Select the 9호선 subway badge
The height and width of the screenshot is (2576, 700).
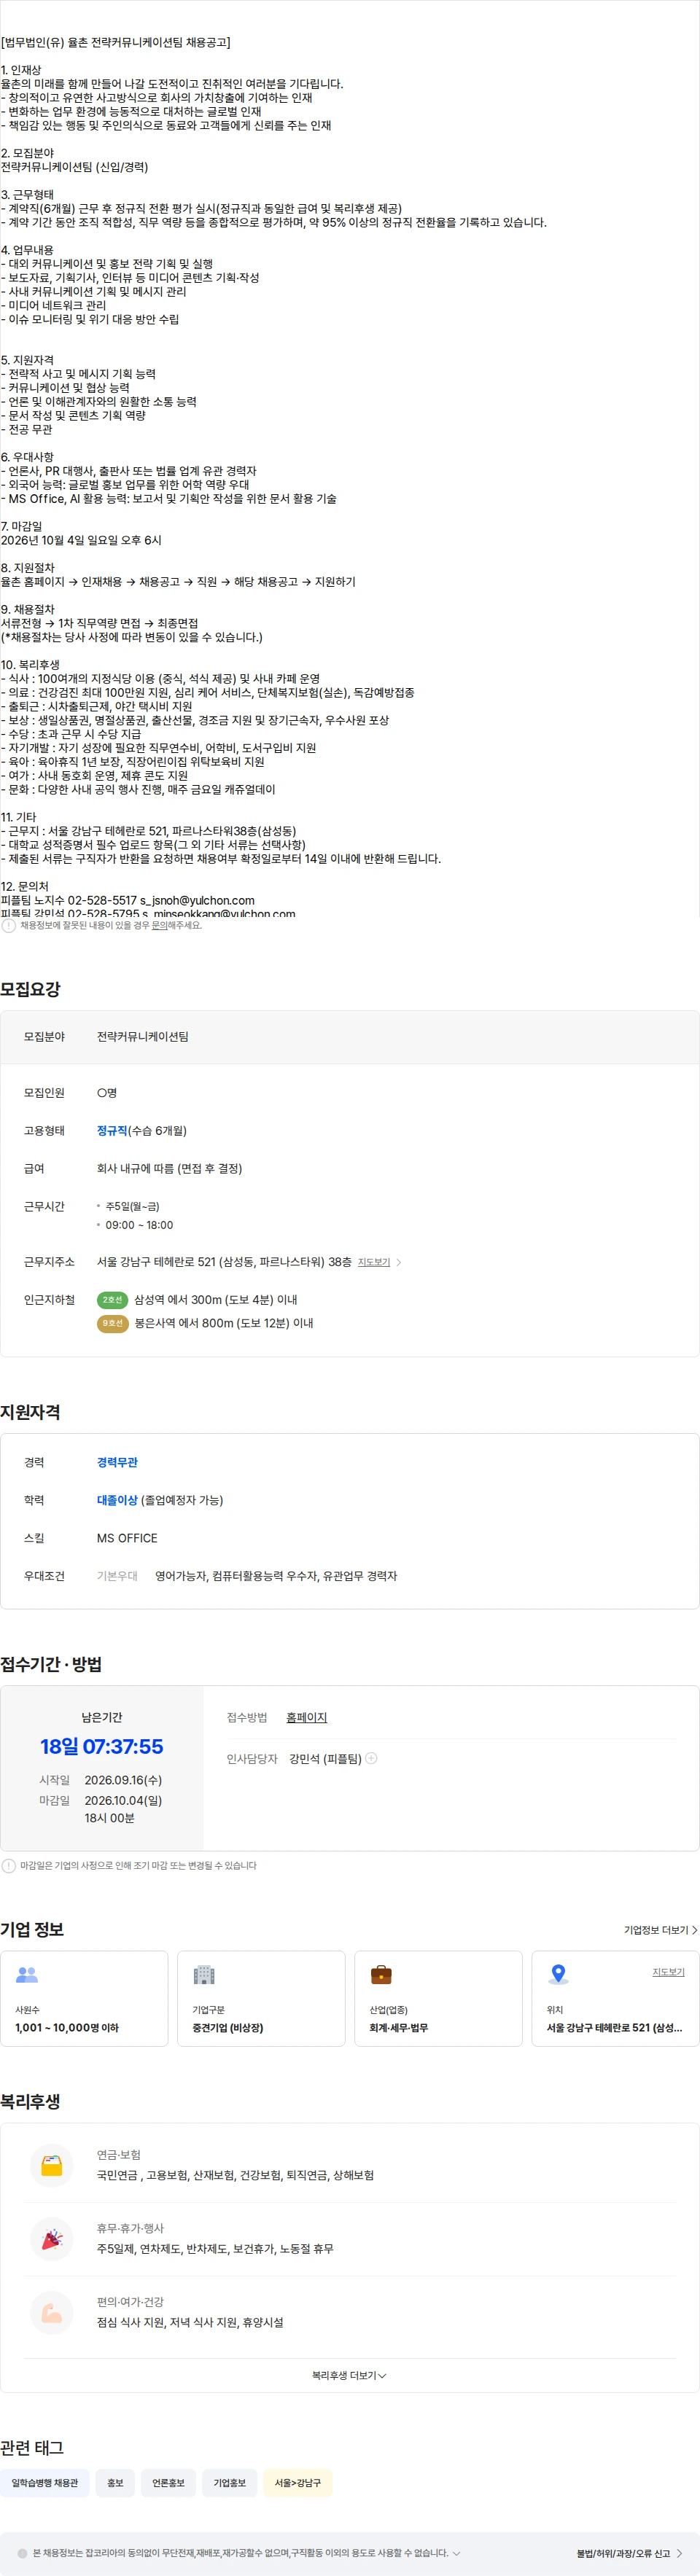click(112, 1323)
